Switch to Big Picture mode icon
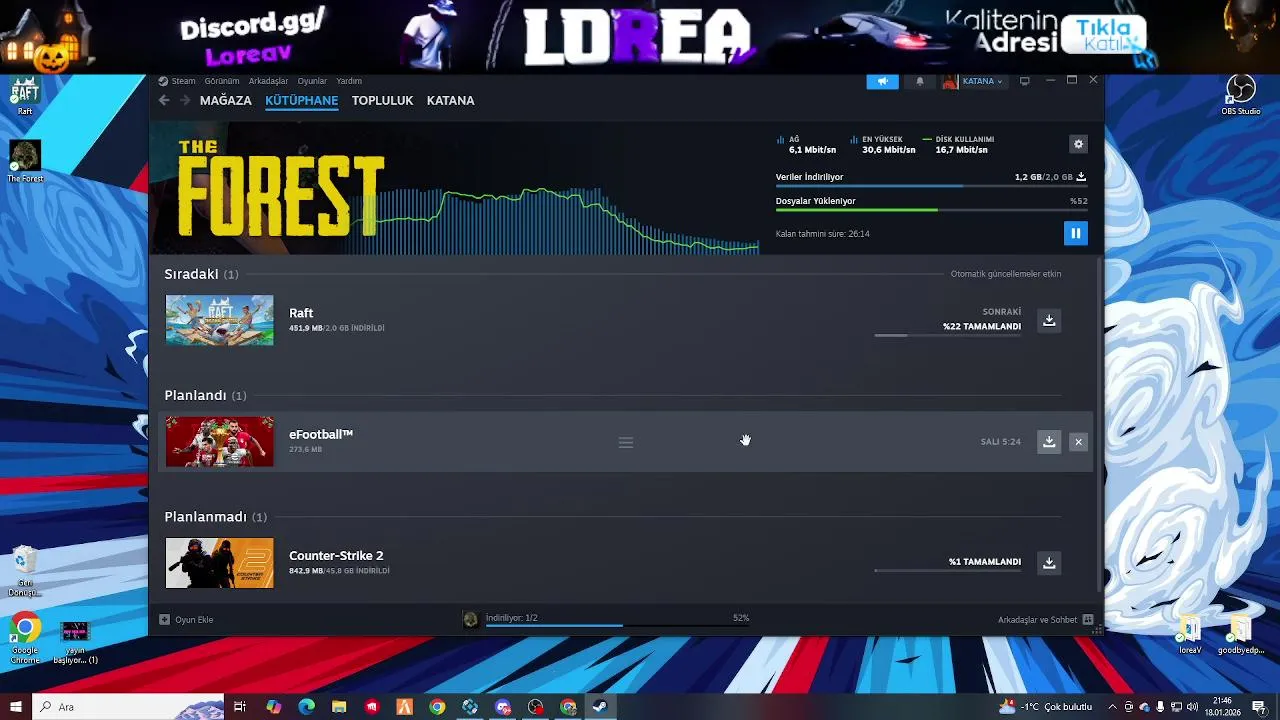This screenshot has height=720, width=1280. [1024, 81]
